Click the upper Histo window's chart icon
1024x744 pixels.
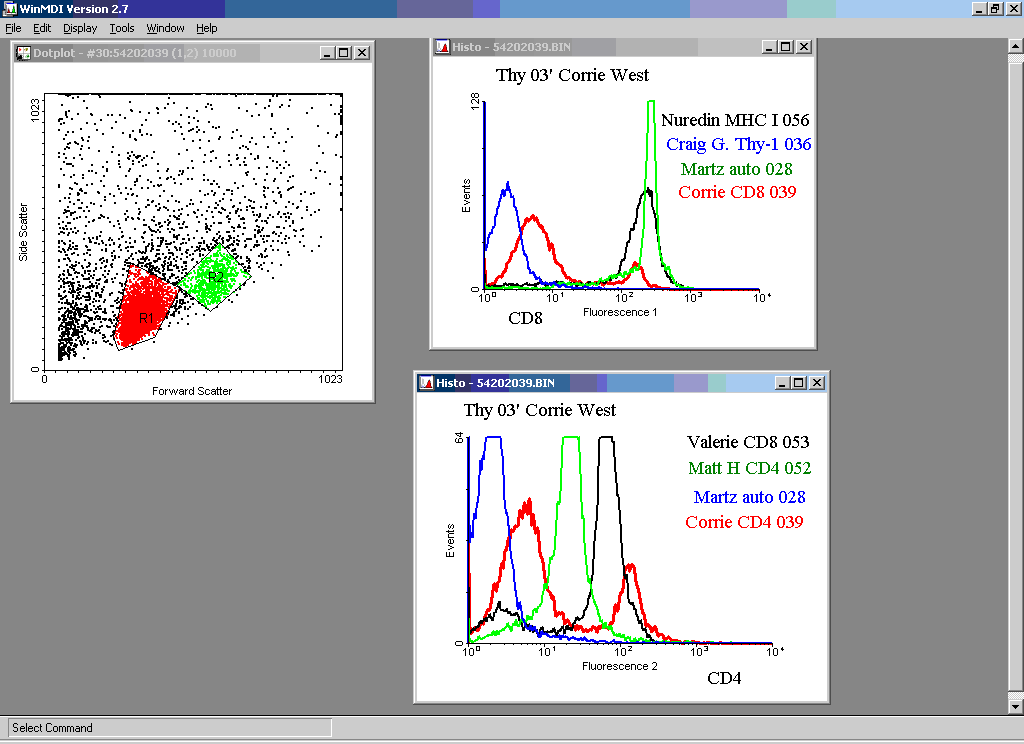[x=442, y=47]
